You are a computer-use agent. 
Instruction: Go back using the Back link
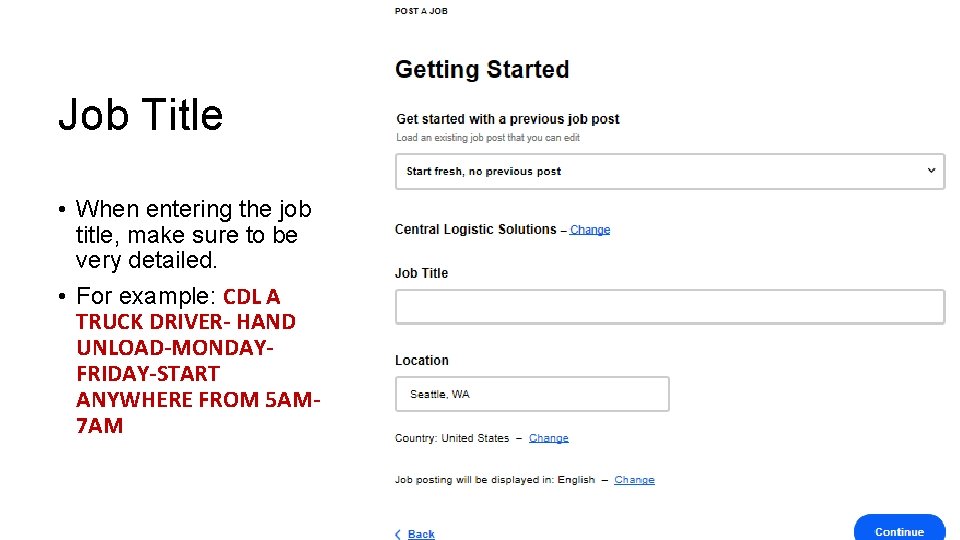[421, 534]
